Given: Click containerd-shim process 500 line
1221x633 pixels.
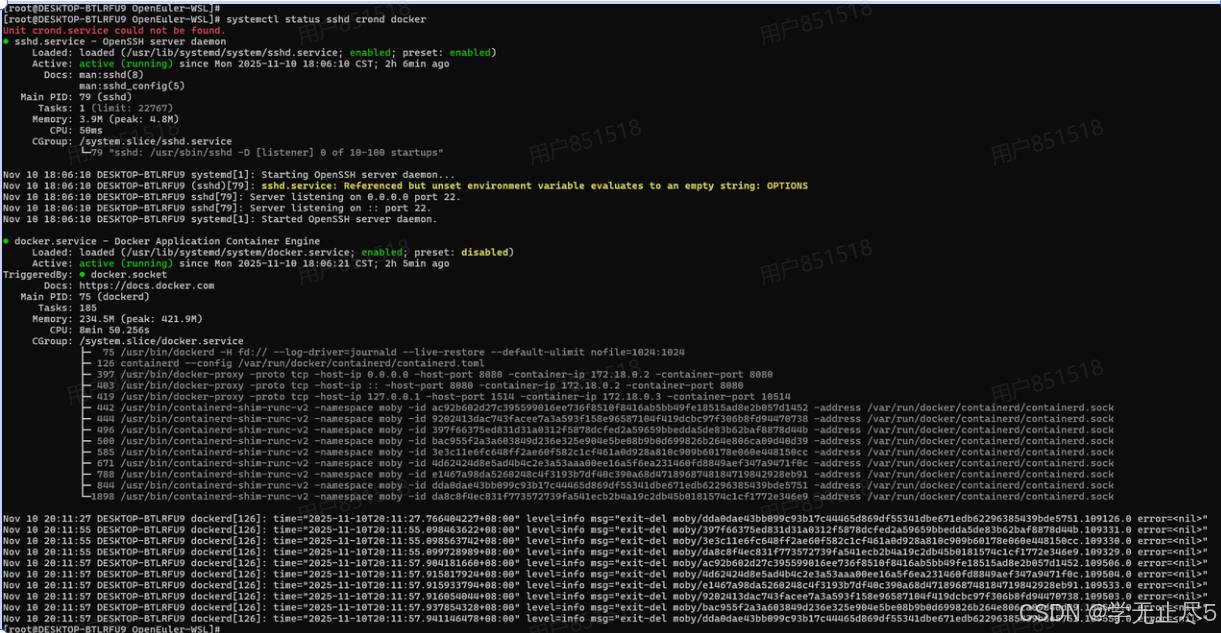Looking at the screenshot, I should [599, 441].
